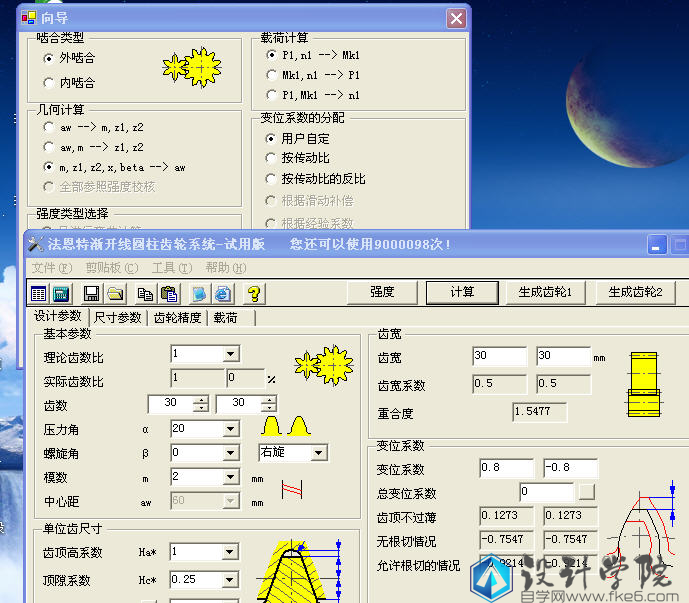Image resolution: width=689 pixels, height=603 pixels.
Task: Open the 模数 m dropdown
Action: pyautogui.click(x=230, y=478)
